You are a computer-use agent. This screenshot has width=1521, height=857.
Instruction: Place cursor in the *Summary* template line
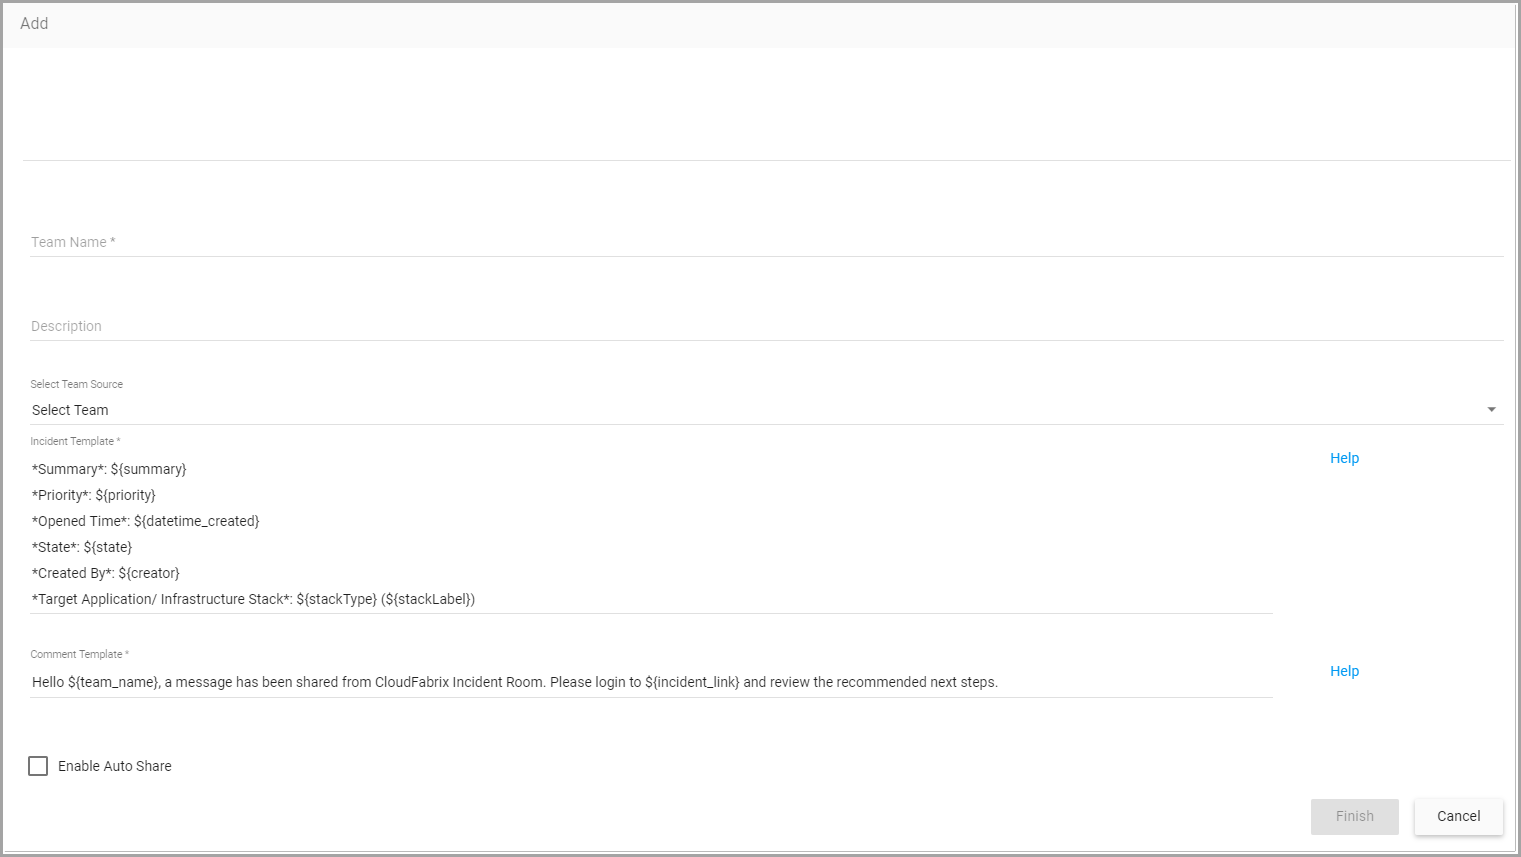[109, 469]
